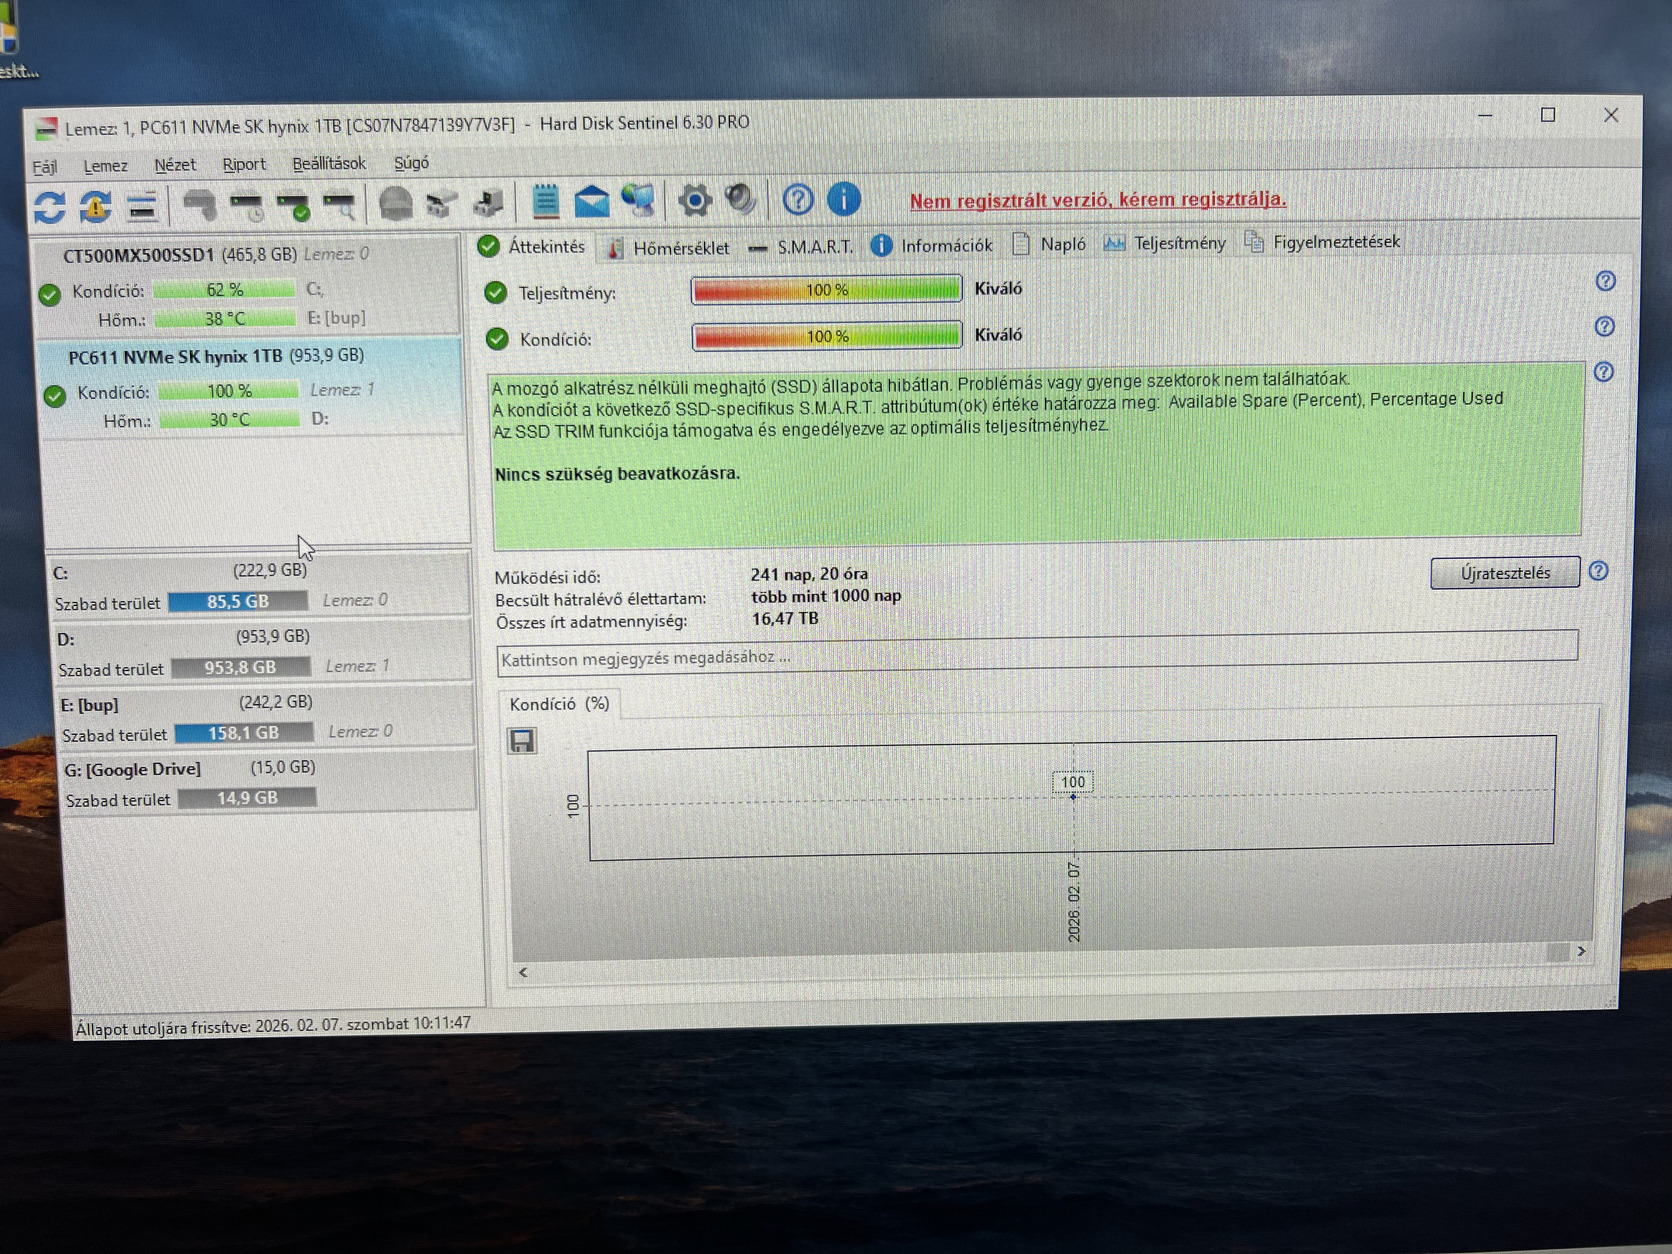Click the green check beside PC611 Kondíció
This screenshot has height=1254, width=1672.
tap(55, 395)
